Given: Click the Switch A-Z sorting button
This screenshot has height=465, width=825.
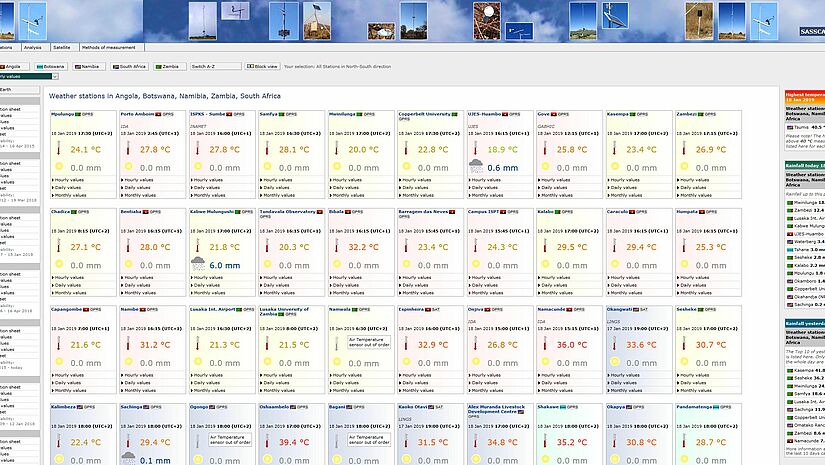Looking at the screenshot, I should pyautogui.click(x=216, y=67).
